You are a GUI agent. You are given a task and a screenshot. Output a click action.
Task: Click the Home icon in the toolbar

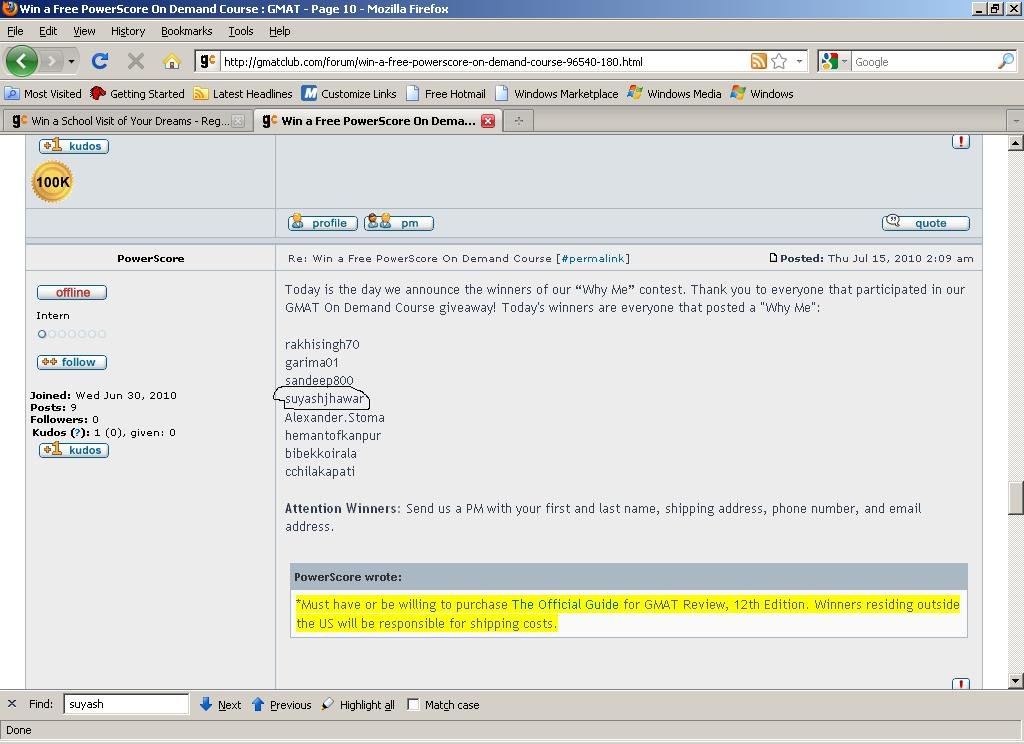click(171, 62)
